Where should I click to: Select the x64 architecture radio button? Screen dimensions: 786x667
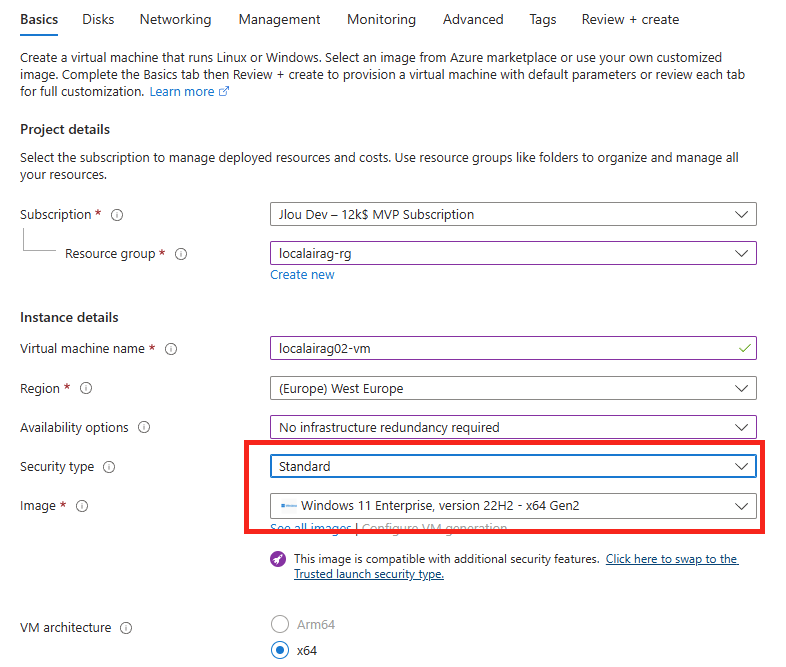280,650
